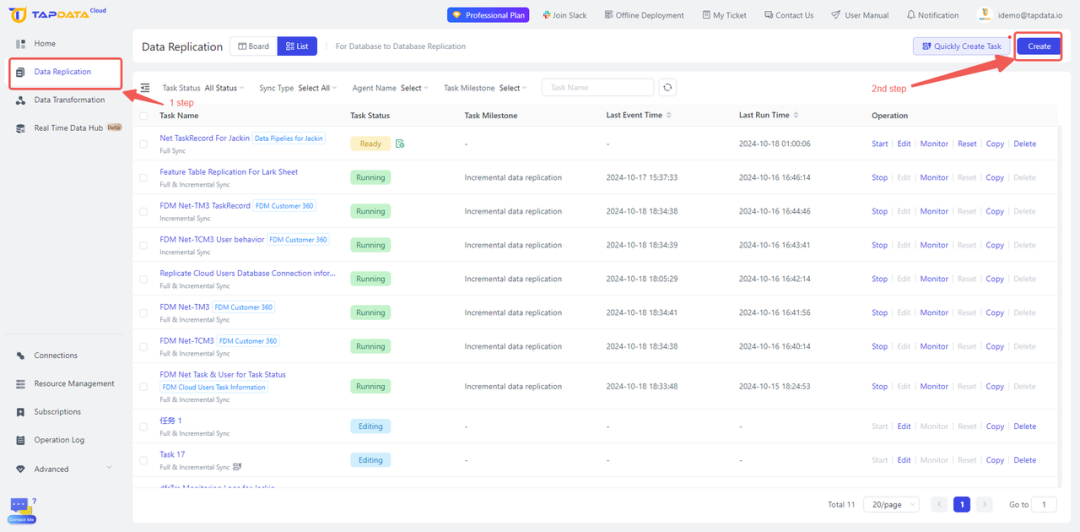
Task: Click schedule icon next to Ready status
Action: point(400,144)
